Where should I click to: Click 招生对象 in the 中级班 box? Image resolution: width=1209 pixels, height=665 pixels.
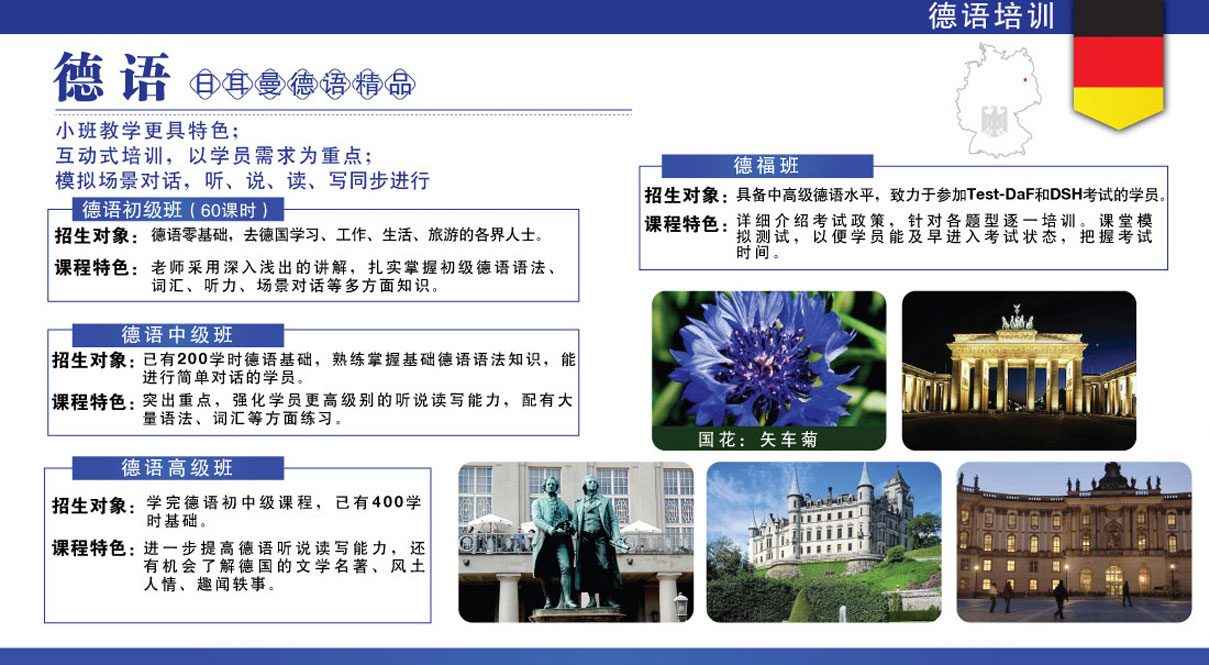92,360
